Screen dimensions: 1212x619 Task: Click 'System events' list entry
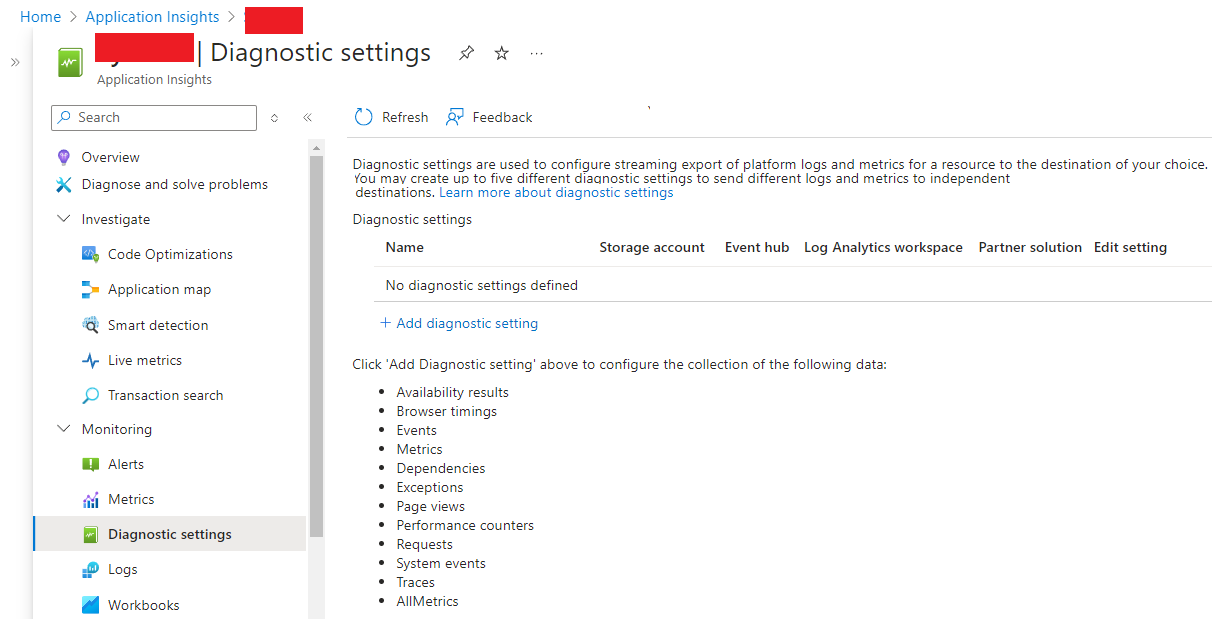(x=441, y=563)
